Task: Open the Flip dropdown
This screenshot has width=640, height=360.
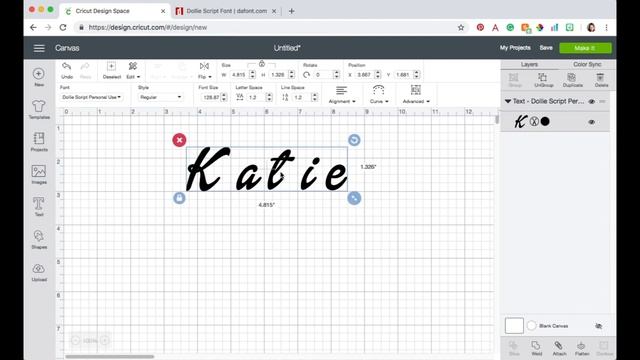Action: (x=204, y=70)
